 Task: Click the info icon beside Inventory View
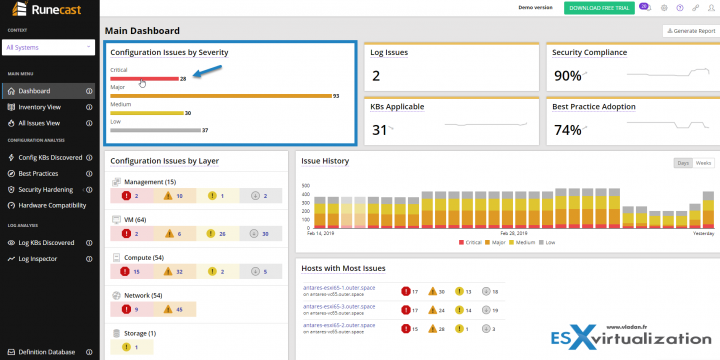(x=89, y=107)
